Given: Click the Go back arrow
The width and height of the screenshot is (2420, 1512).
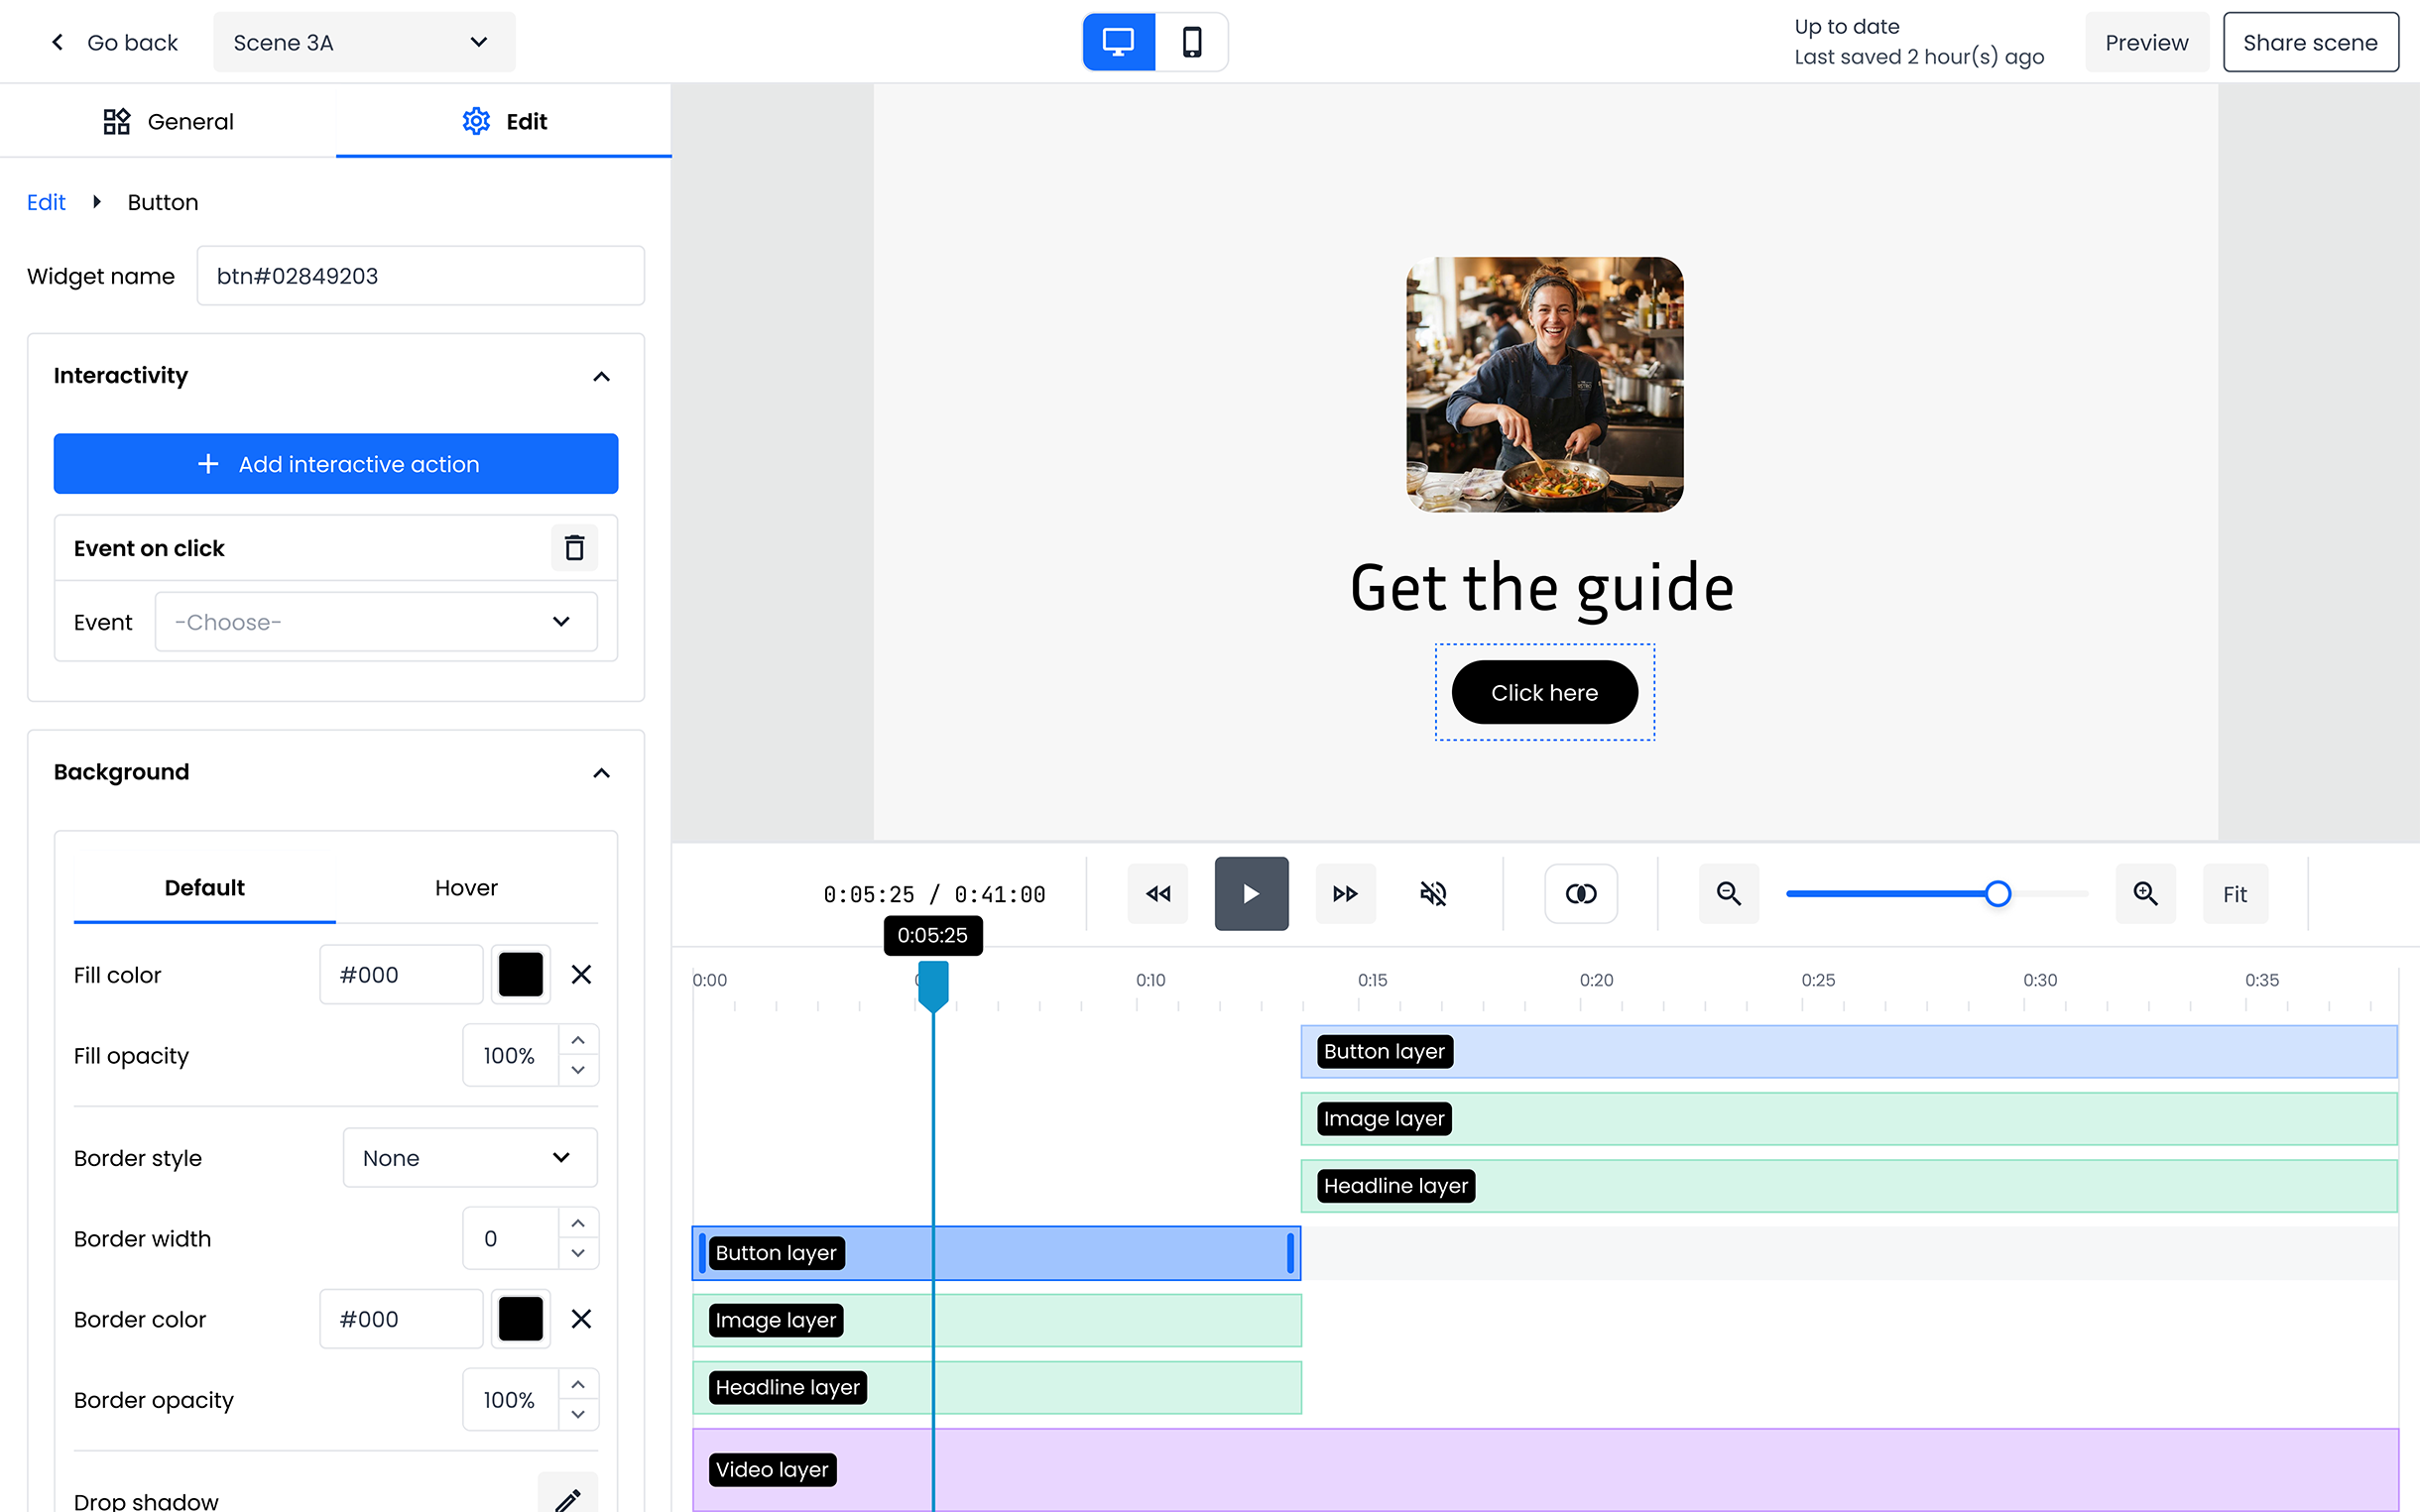Looking at the screenshot, I should 58,42.
